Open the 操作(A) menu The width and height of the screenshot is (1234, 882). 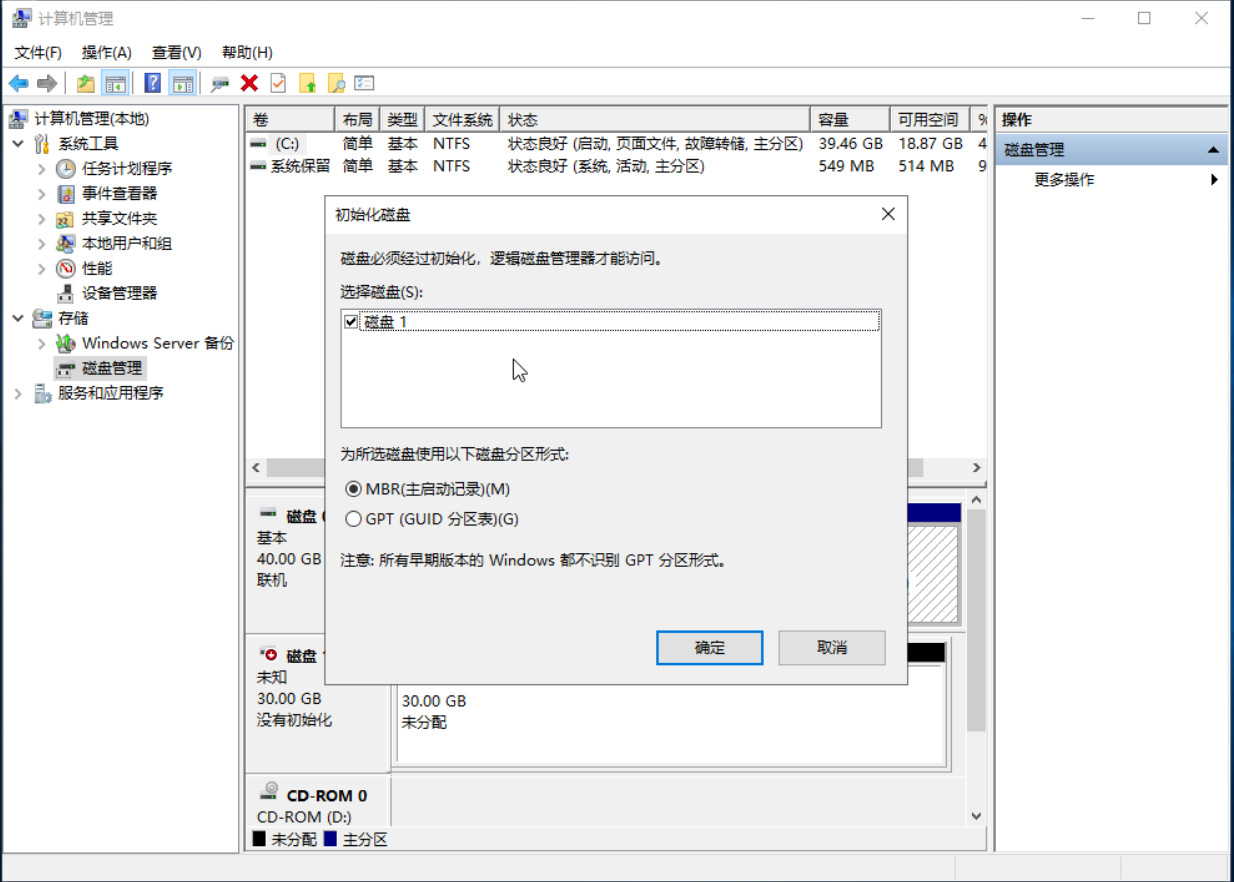(107, 52)
